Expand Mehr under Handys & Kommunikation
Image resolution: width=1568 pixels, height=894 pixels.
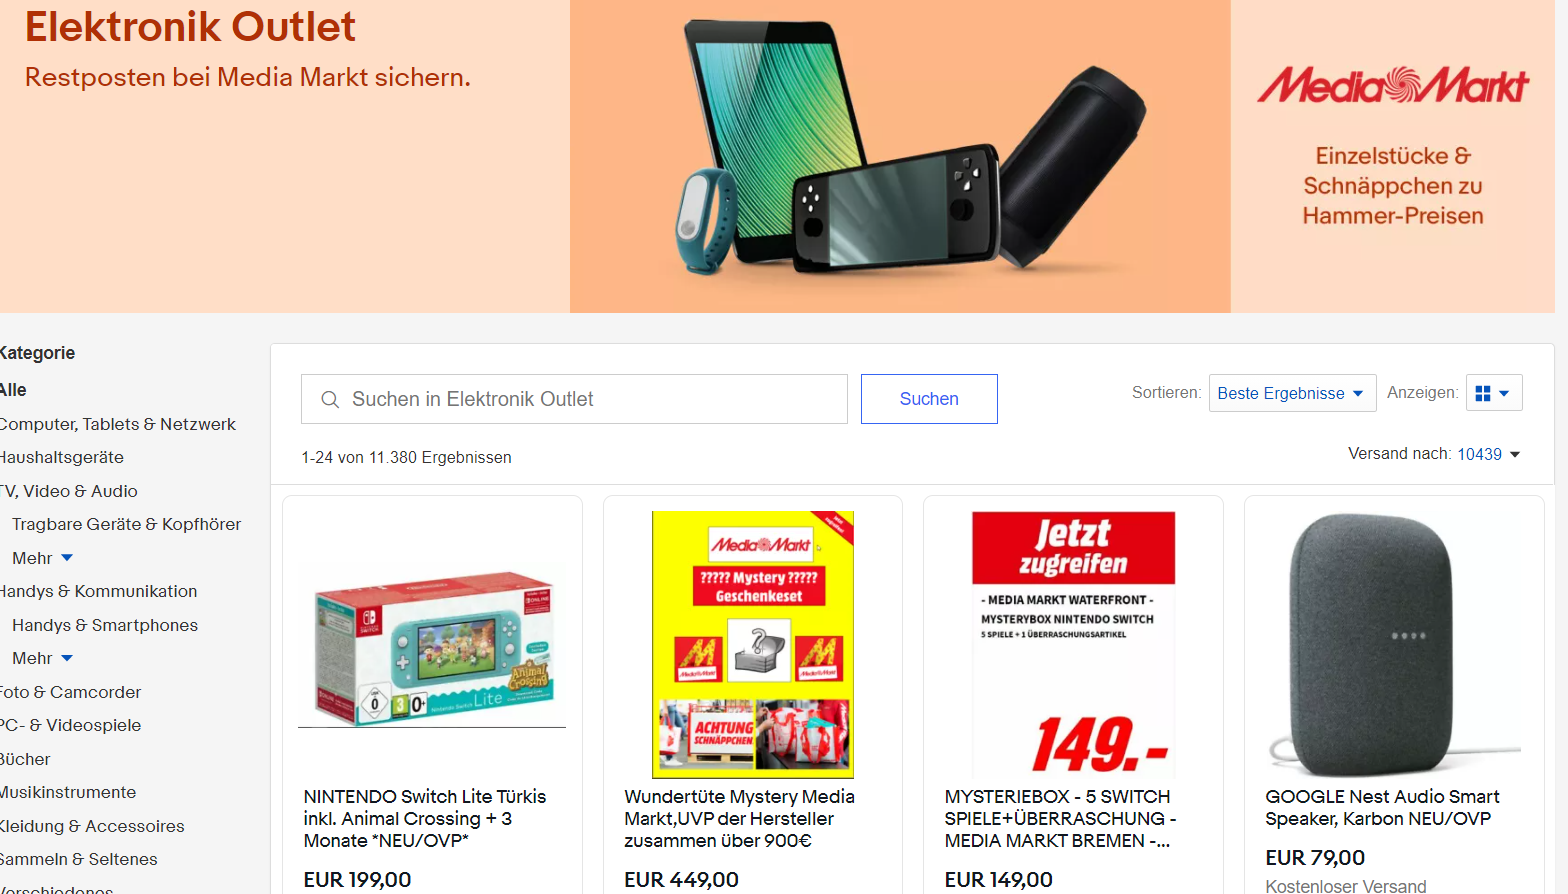pyautogui.click(x=42, y=658)
